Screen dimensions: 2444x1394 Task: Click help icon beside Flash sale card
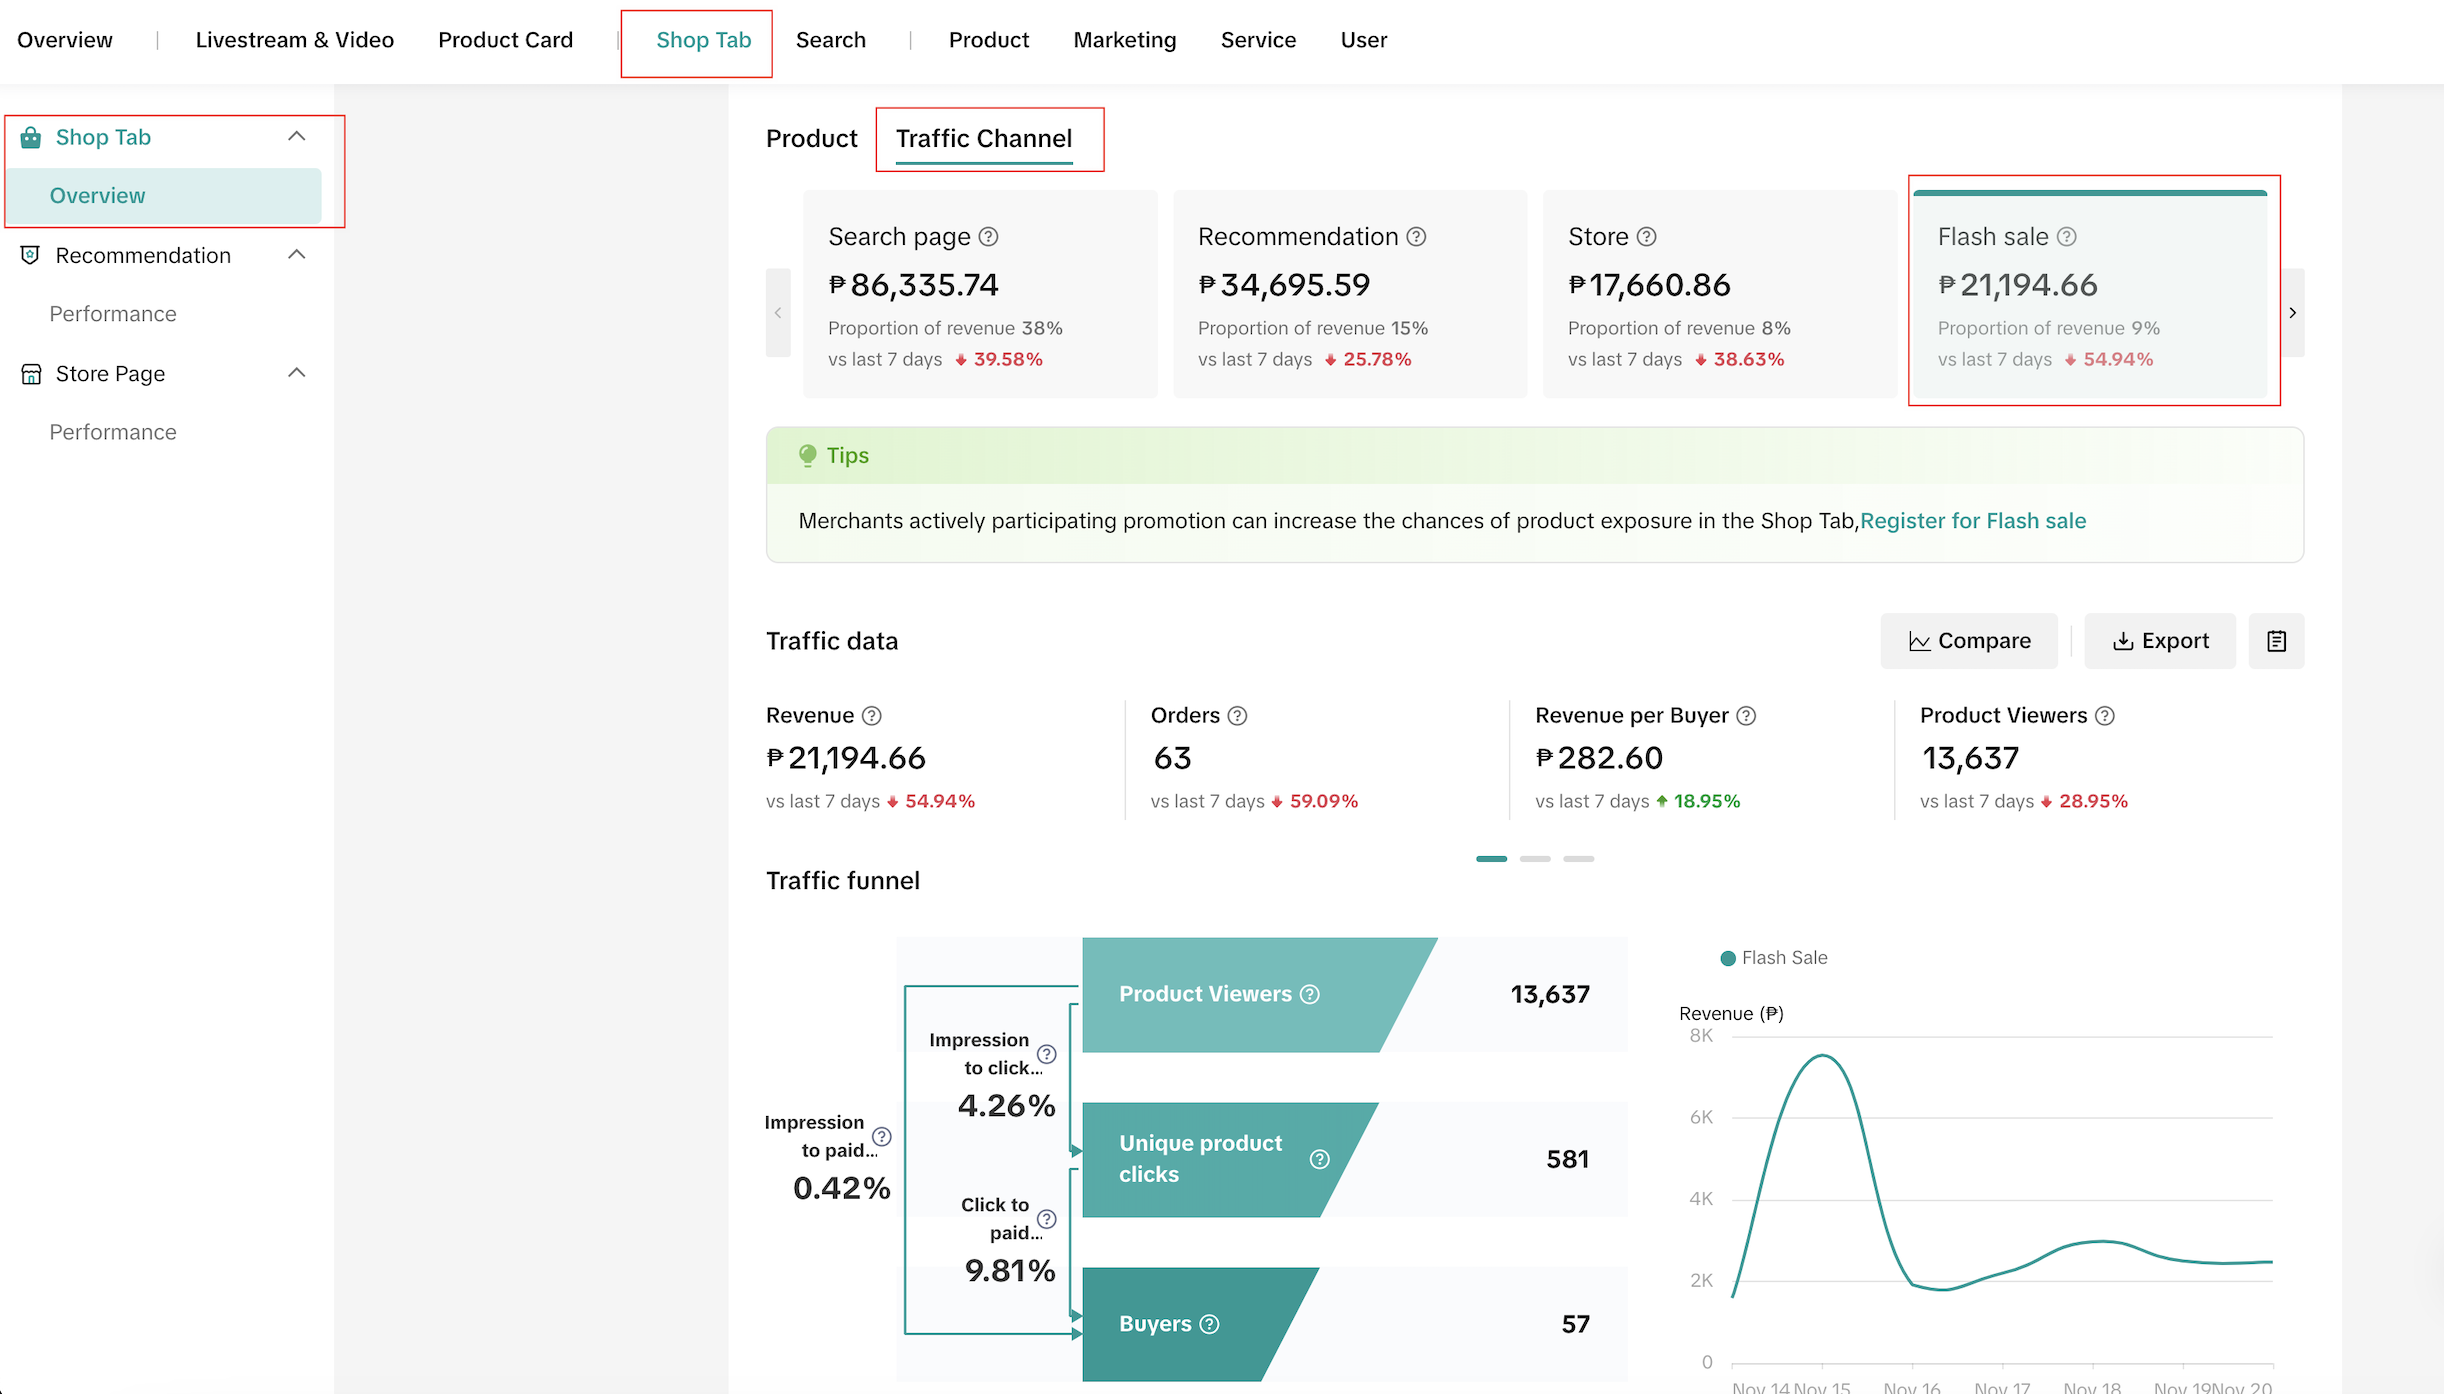(x=2067, y=237)
